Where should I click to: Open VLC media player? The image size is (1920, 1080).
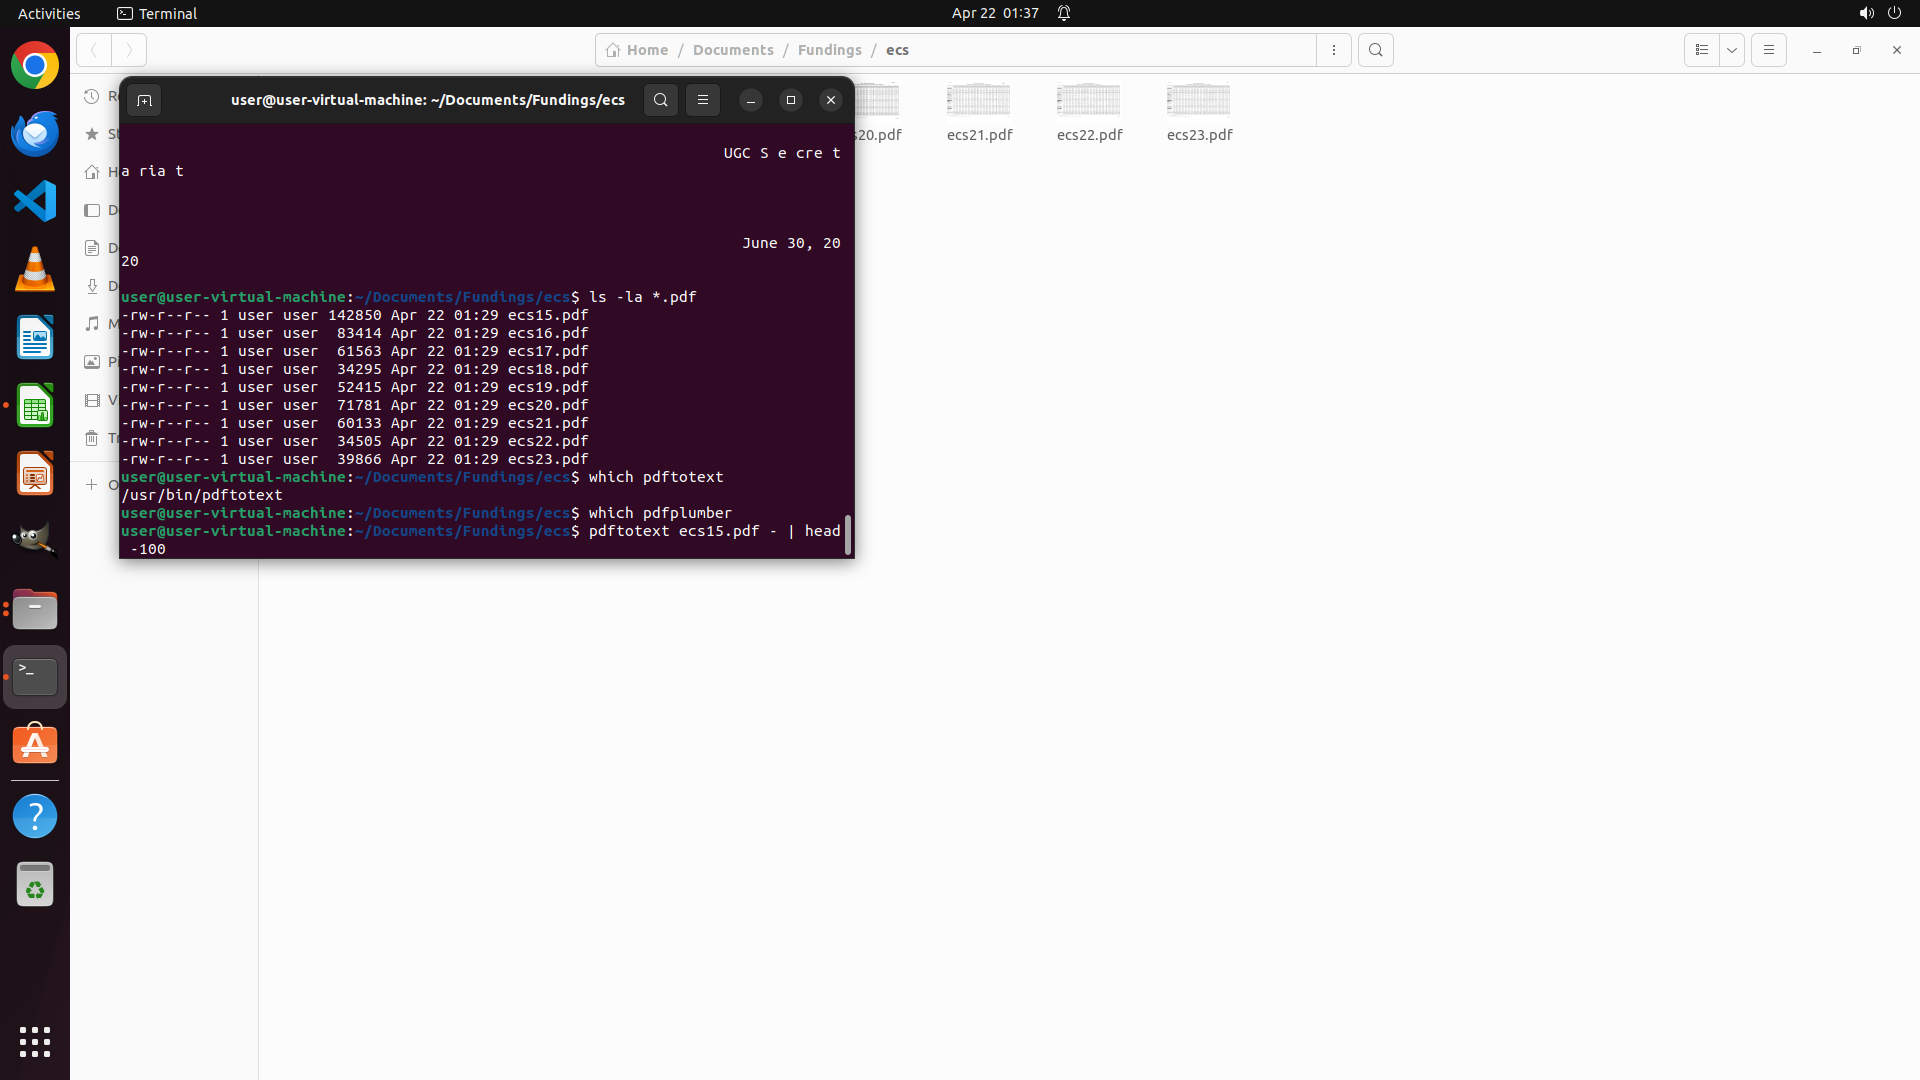click(x=35, y=270)
